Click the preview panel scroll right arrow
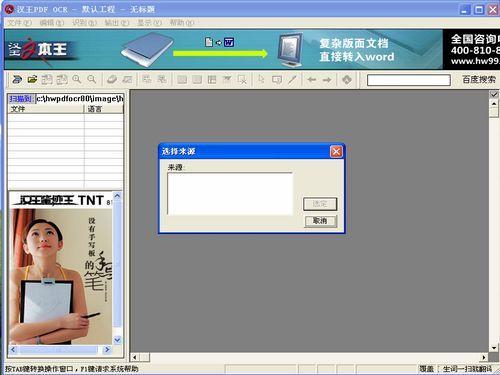This screenshot has width=500, height=375. [x=107, y=350]
